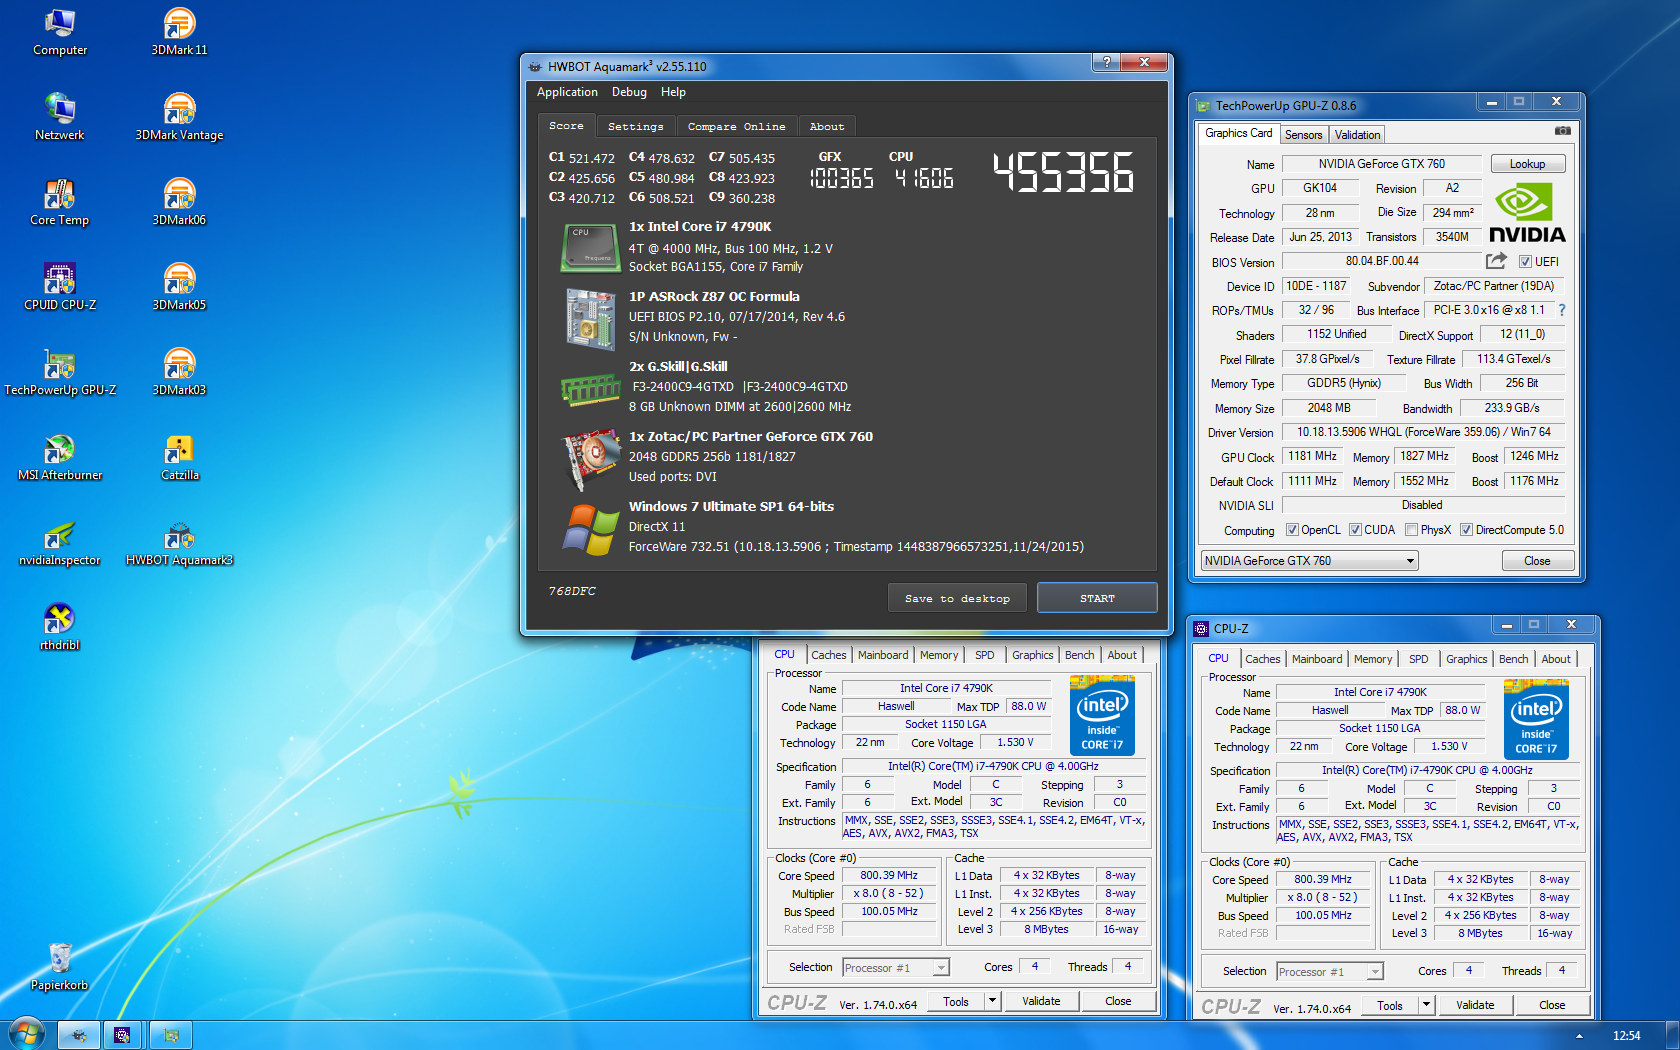The image size is (1680, 1050).
Task: Click the taskbar clock showing 12:54
Action: coord(1626,1036)
